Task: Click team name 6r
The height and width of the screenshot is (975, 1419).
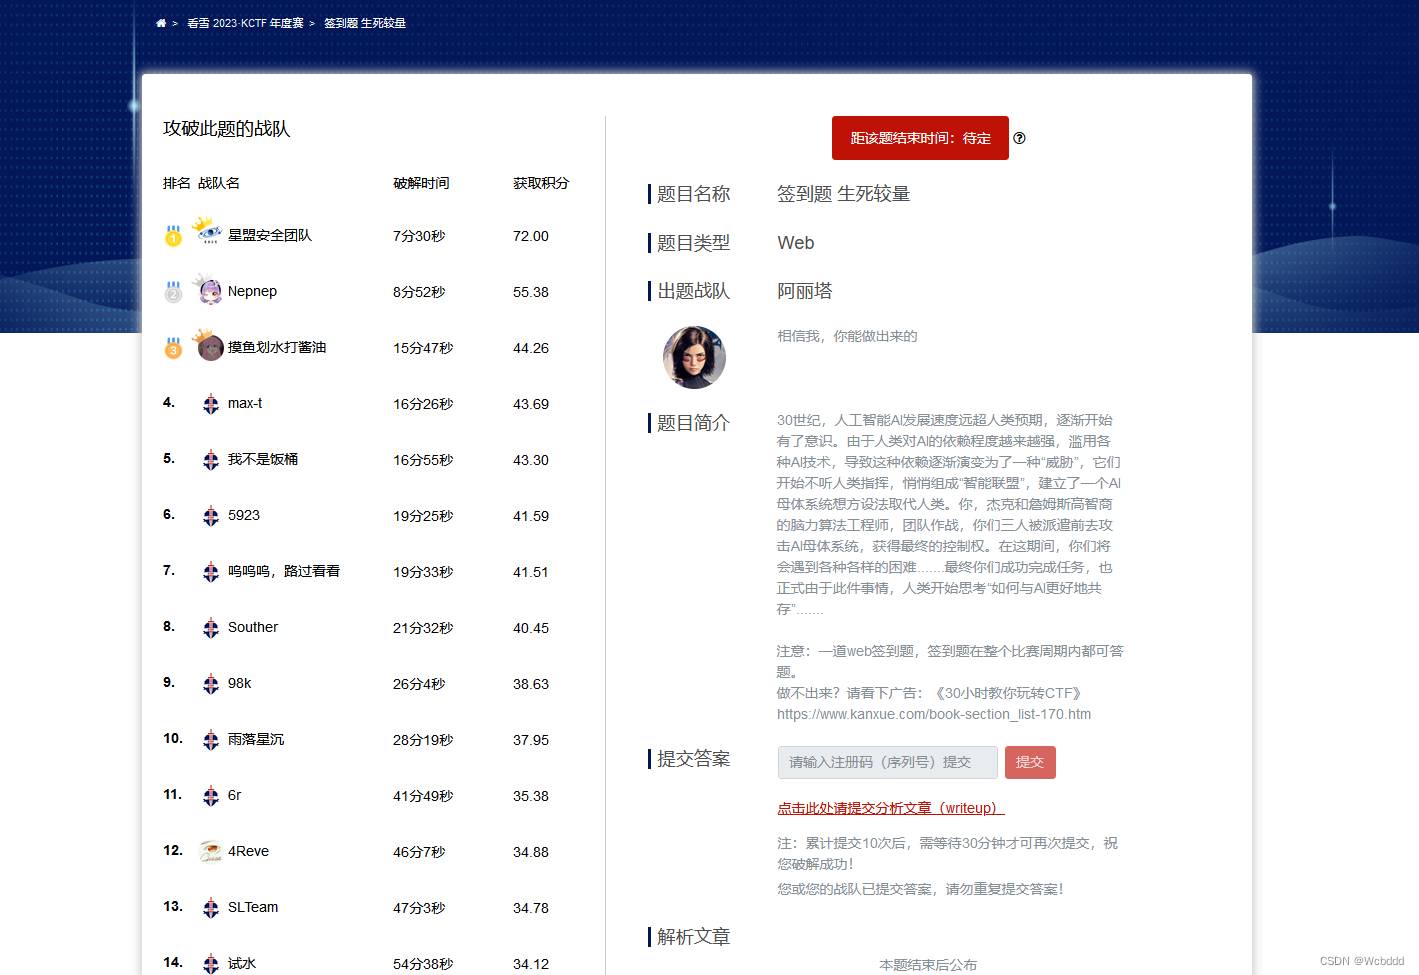Action: 234,795
